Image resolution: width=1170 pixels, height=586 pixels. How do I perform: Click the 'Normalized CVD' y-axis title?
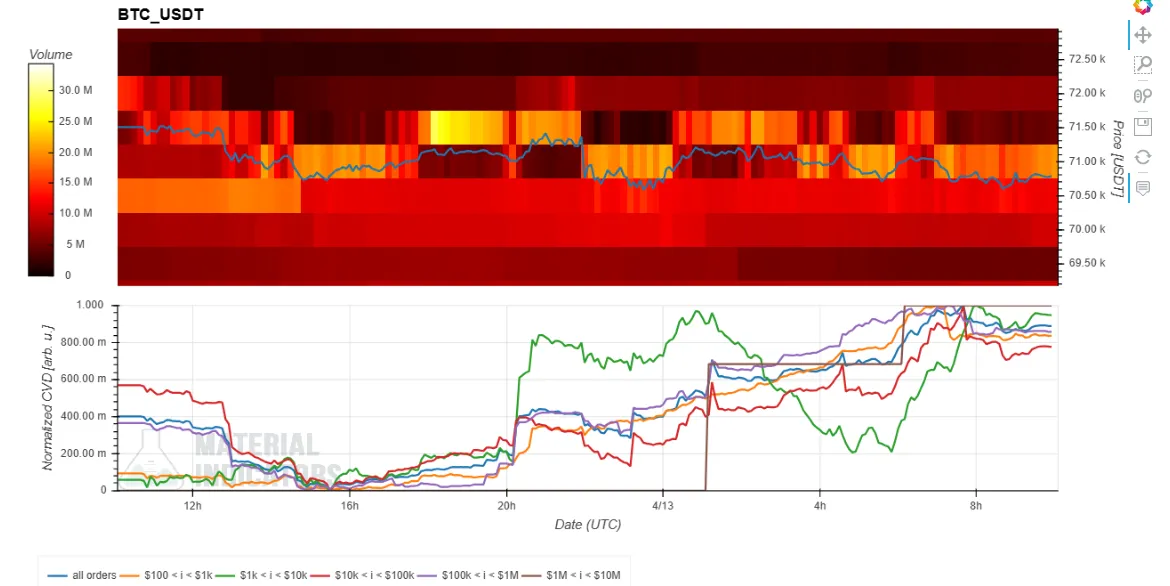48,397
